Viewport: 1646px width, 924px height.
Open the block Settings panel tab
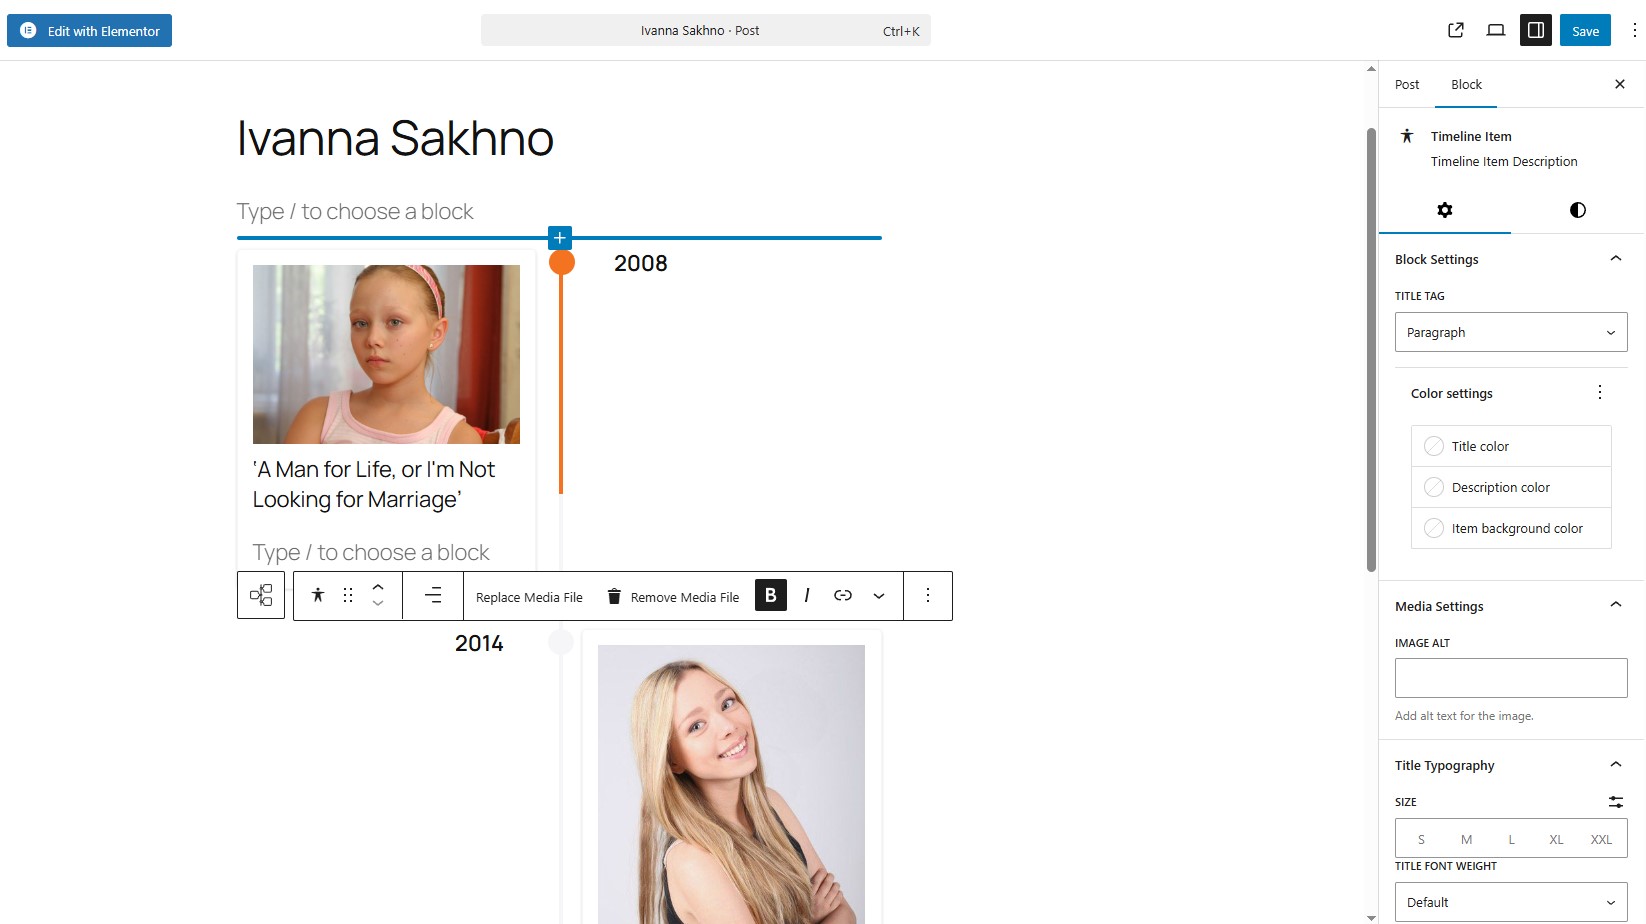coord(1444,210)
